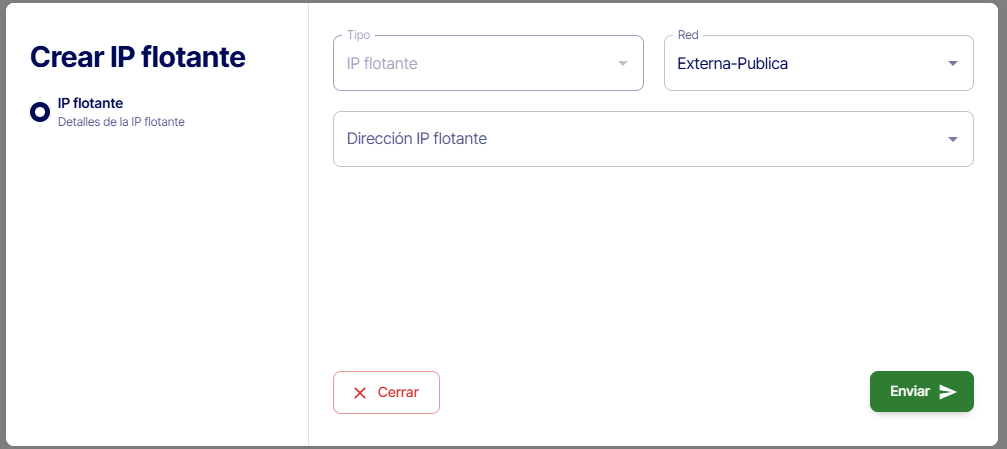Click the paper plane icon on Enviar
The height and width of the screenshot is (449, 1007).
[x=948, y=392]
